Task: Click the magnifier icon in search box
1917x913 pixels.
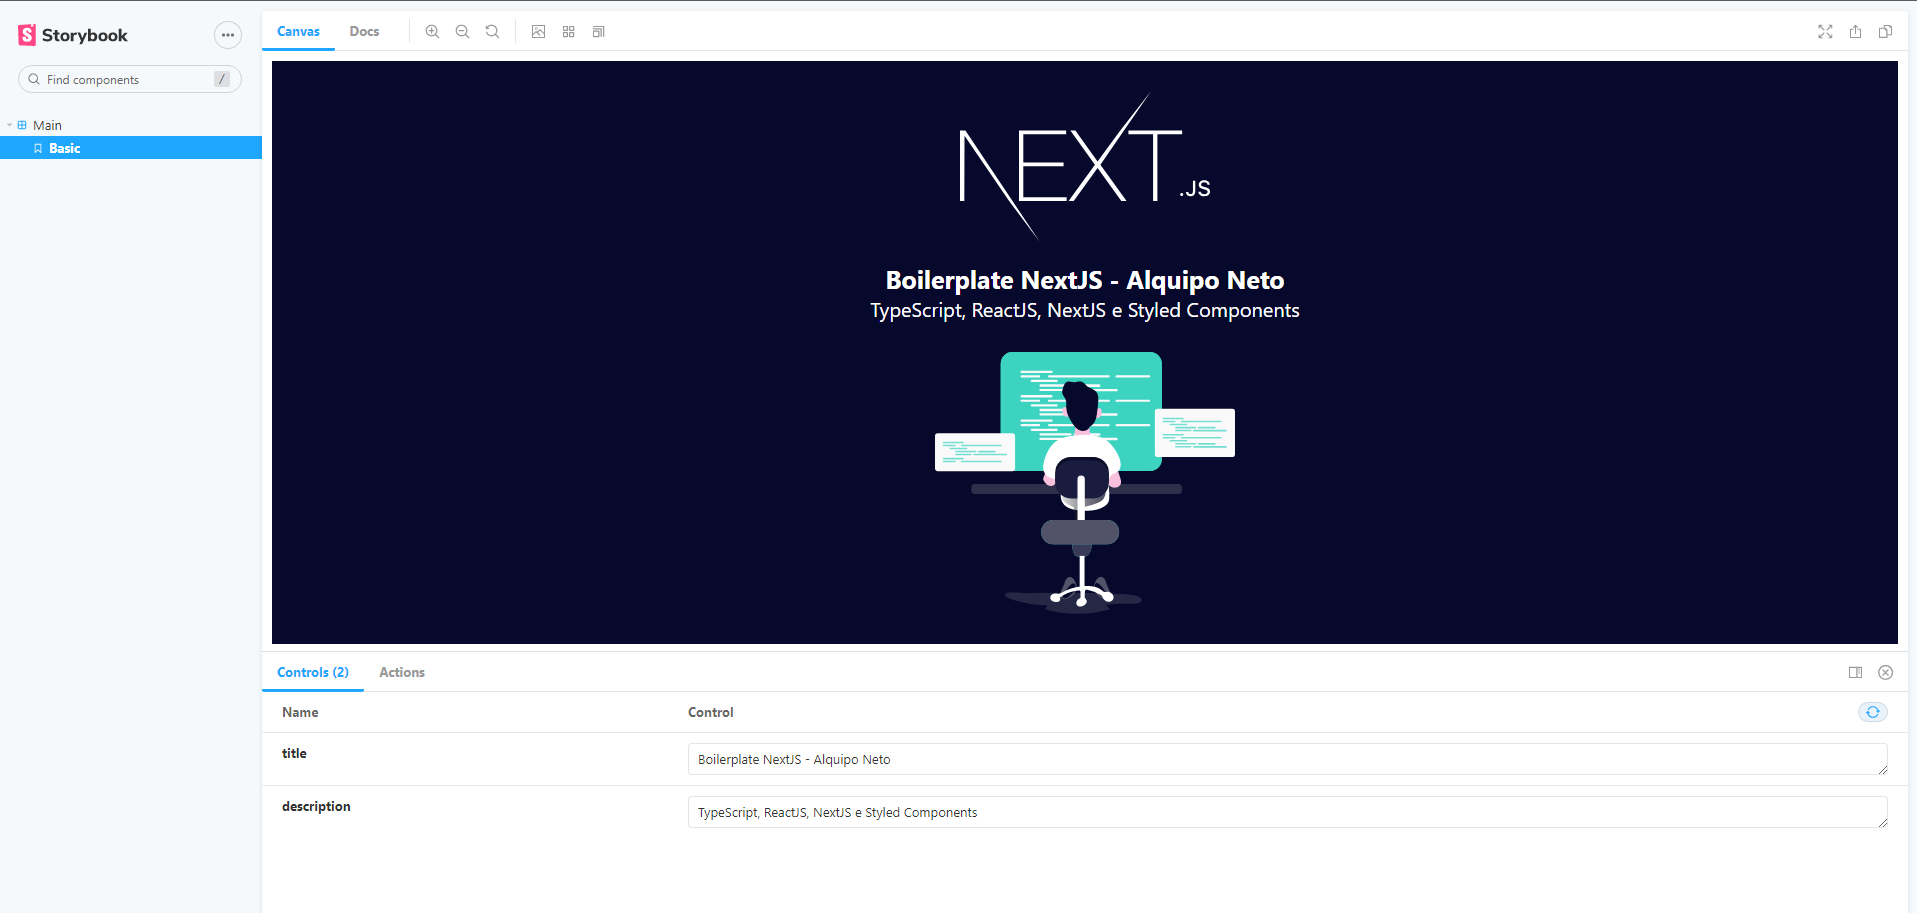Action: [34, 79]
